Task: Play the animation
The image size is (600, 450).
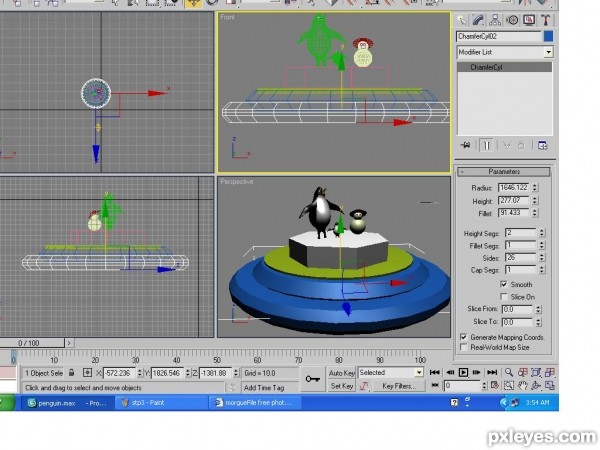Action: click(463, 372)
